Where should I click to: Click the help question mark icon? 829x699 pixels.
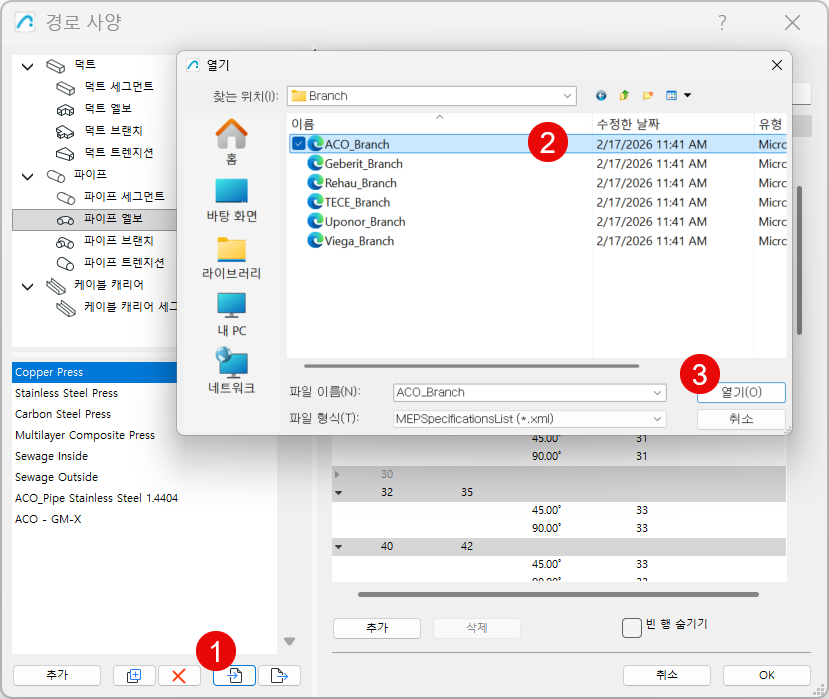[x=722, y=22]
